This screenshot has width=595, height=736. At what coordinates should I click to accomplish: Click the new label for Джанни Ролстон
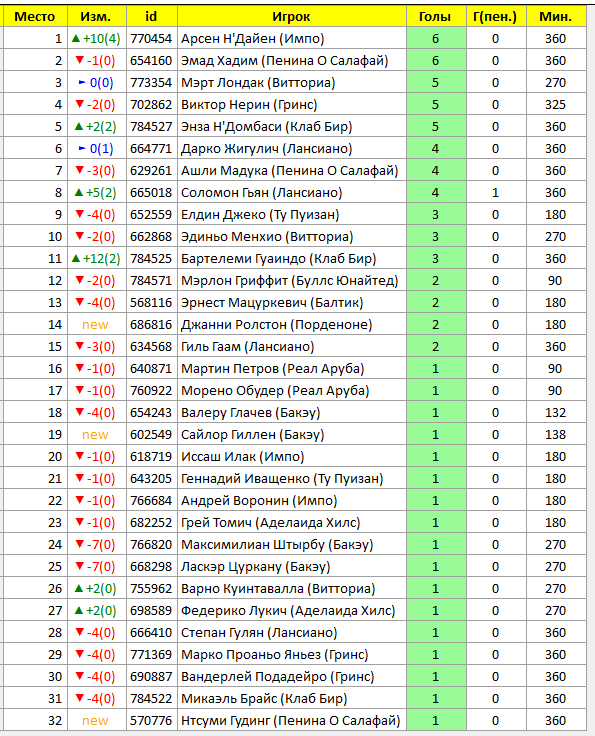(x=95, y=325)
